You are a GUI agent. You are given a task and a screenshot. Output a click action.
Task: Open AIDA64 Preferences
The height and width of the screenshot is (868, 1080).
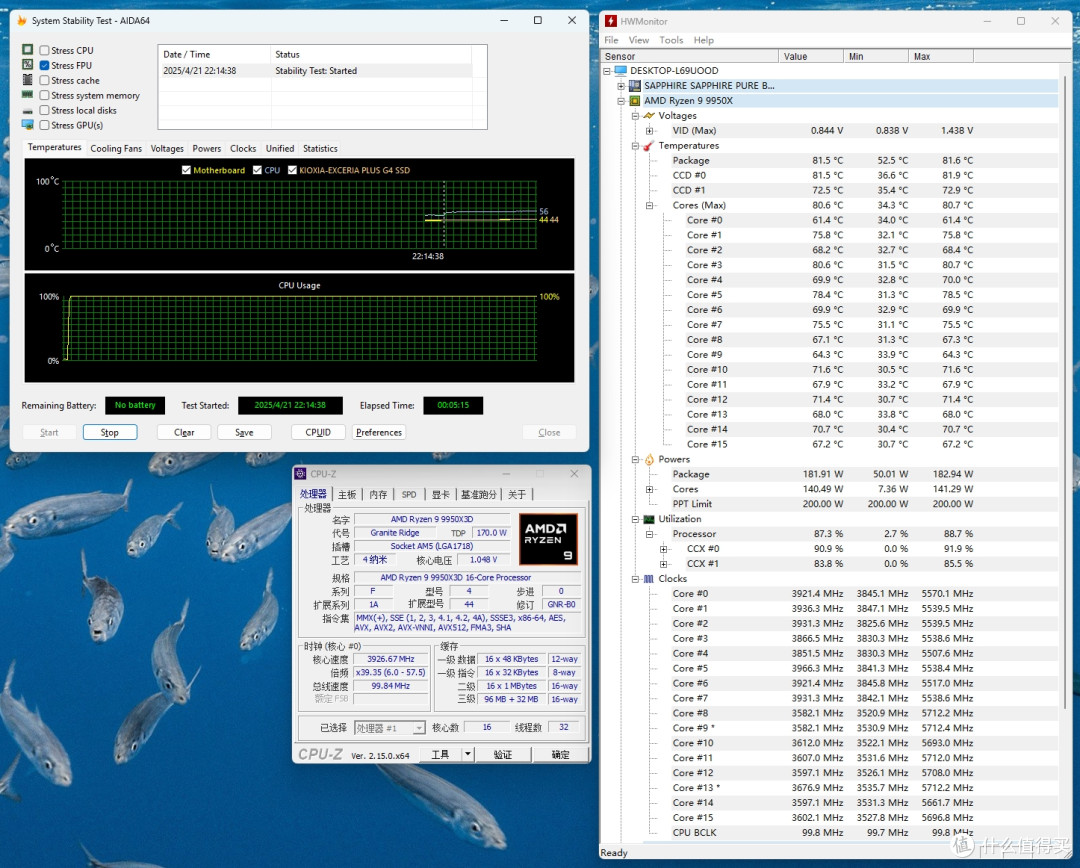[379, 432]
